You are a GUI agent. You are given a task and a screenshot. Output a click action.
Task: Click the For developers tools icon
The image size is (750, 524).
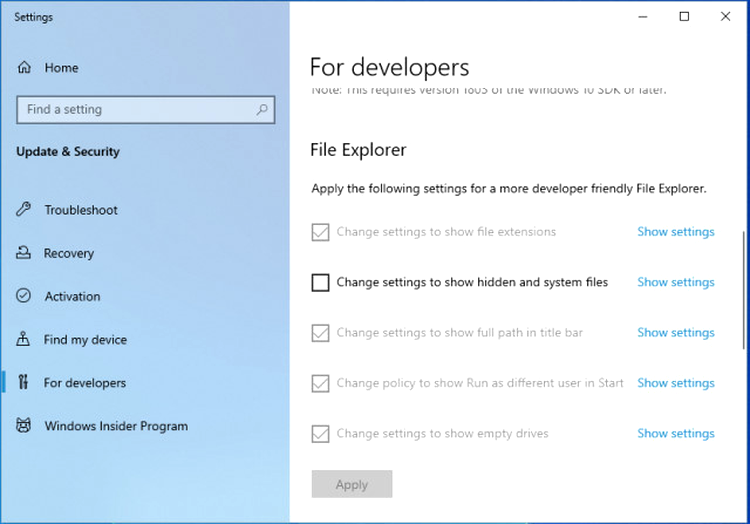coord(23,382)
